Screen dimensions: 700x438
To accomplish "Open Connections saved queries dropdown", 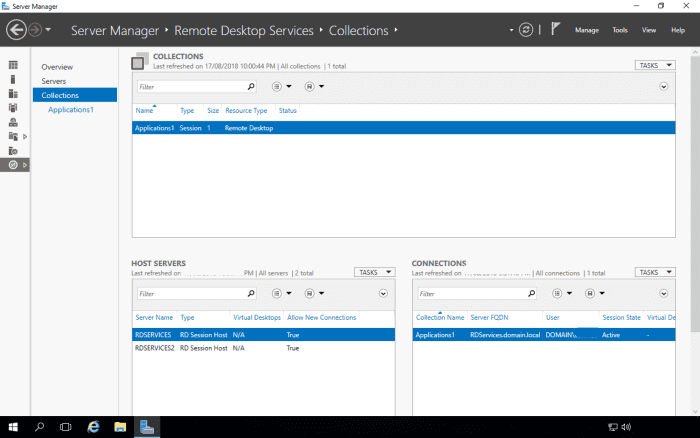I will pos(595,293).
